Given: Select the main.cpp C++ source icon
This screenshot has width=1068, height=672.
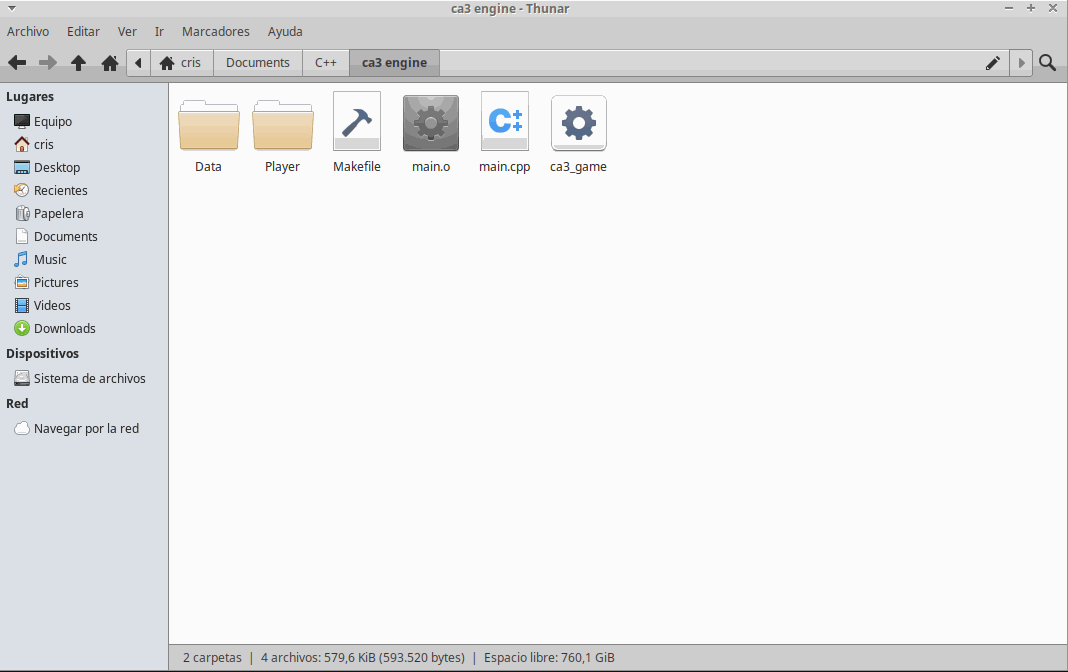Looking at the screenshot, I should [x=505, y=121].
